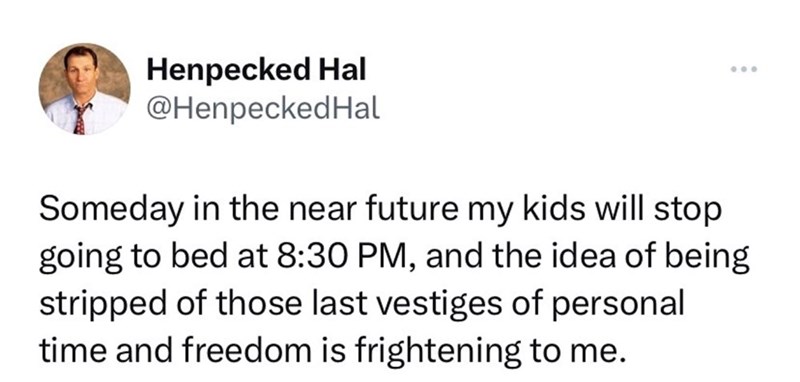Open the @HenpeckedHal handle link
The width and height of the screenshot is (800, 382).
pos(263,108)
